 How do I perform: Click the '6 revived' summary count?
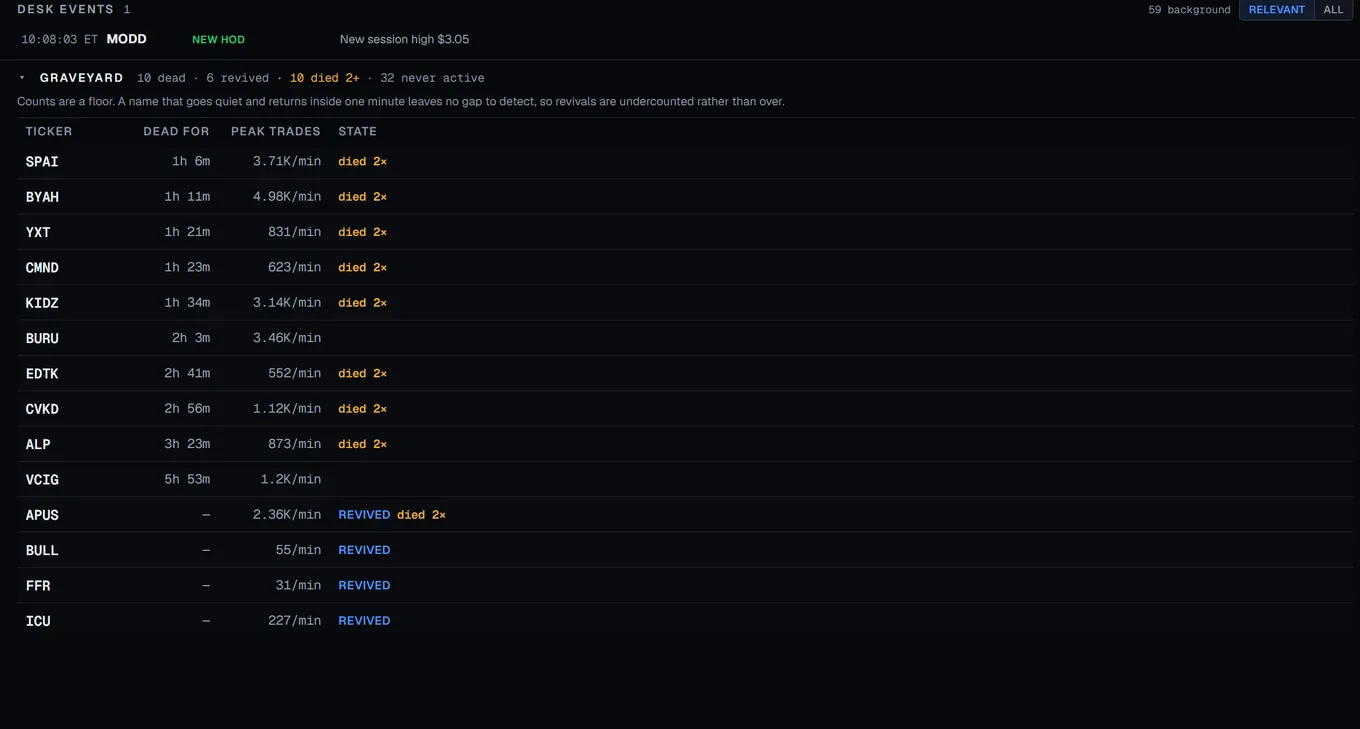tap(237, 78)
